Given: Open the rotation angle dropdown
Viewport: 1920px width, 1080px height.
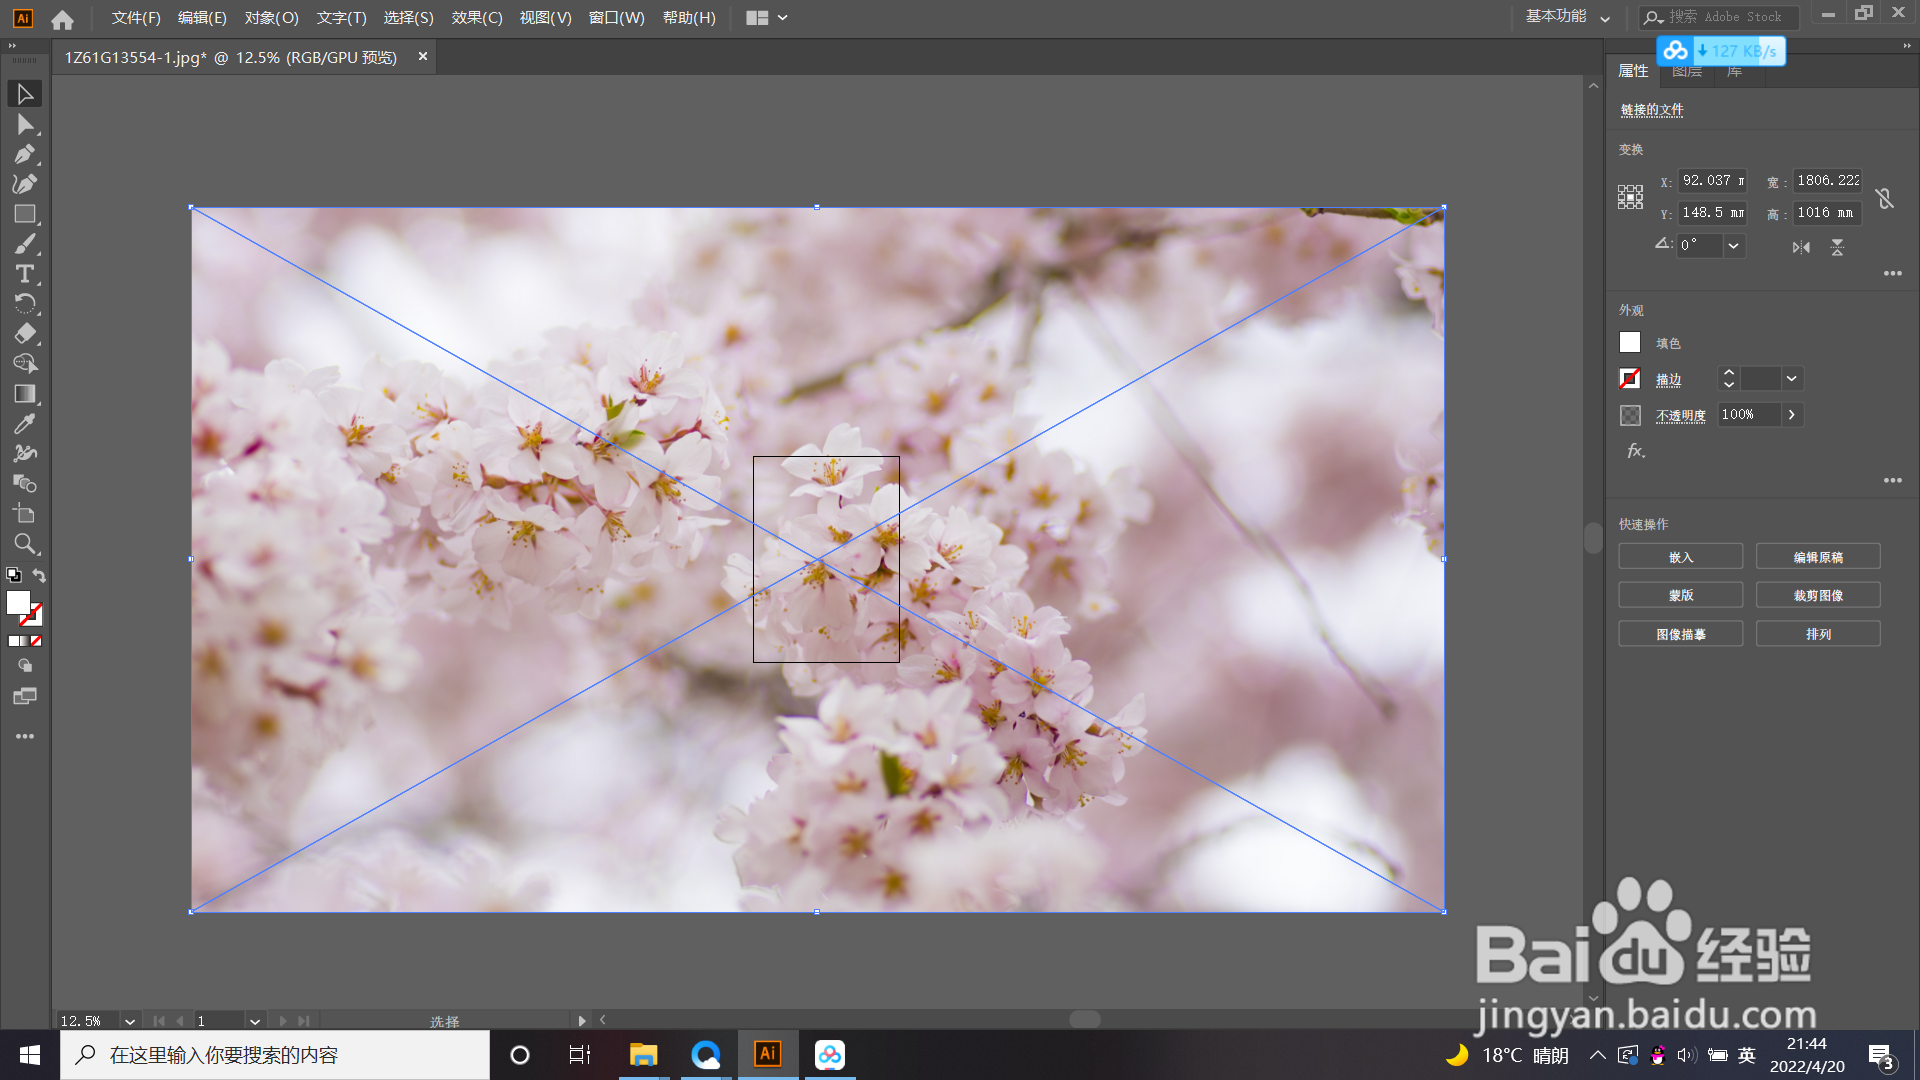Looking at the screenshot, I should point(1734,246).
